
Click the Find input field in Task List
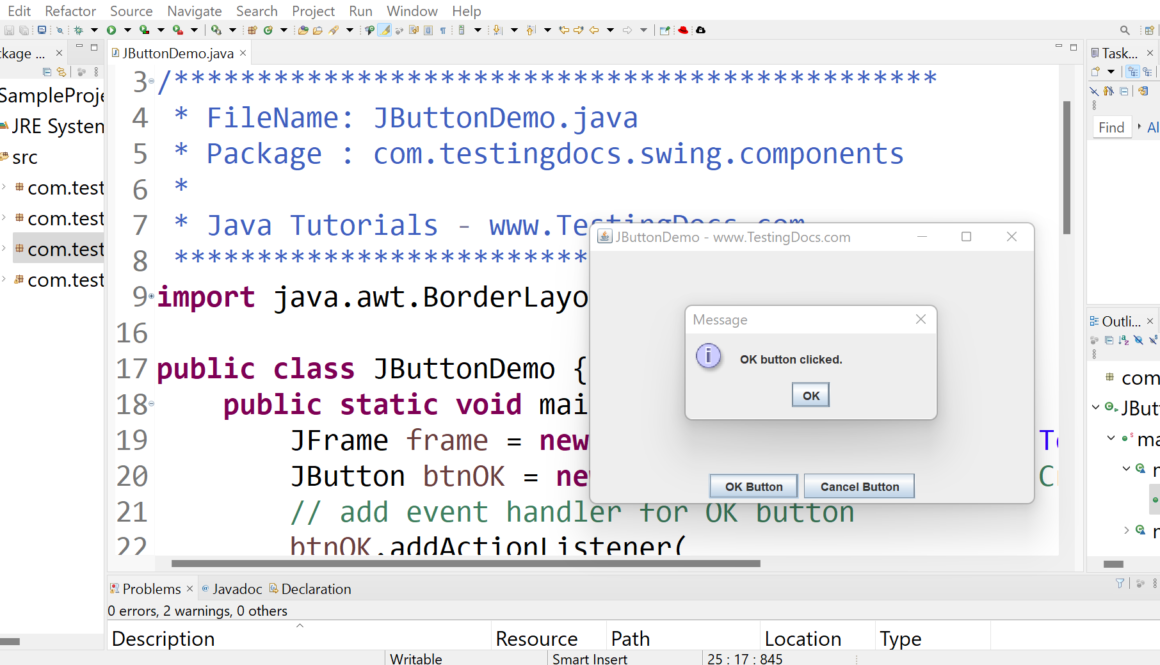[1113, 127]
